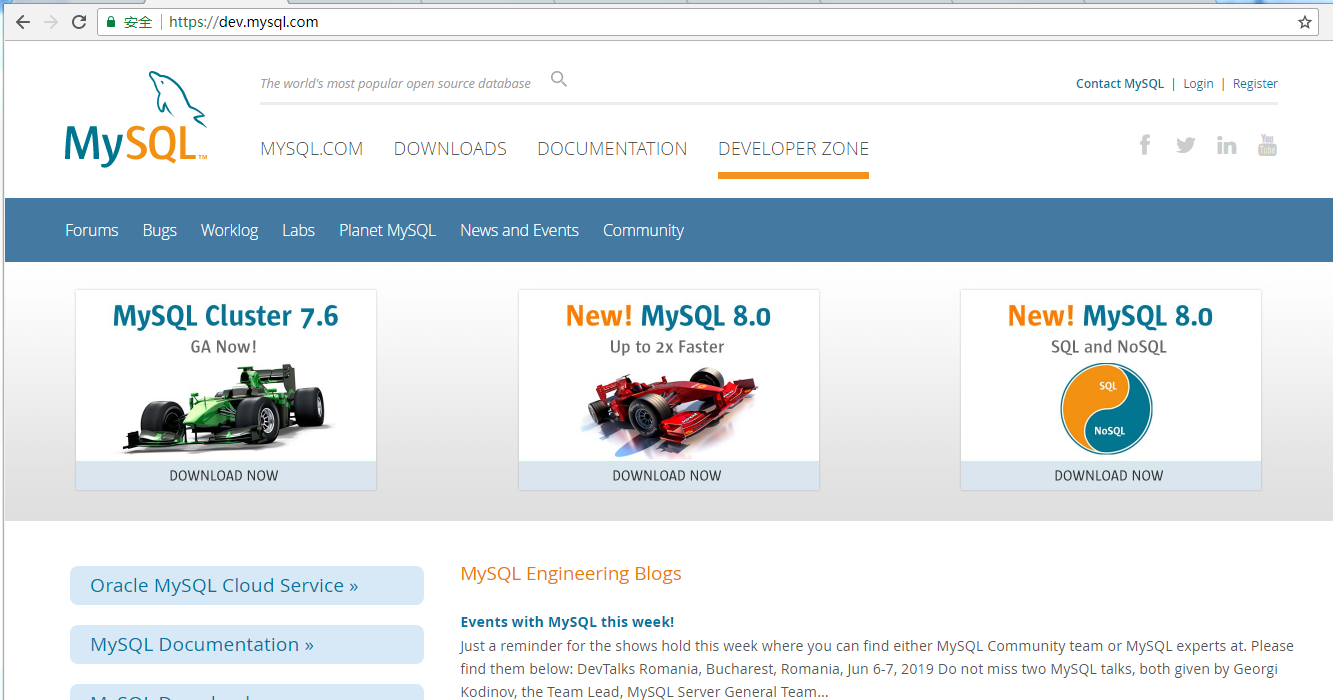Open Worklog in blue menu
Image resolution: width=1333 pixels, height=700 pixels.
click(229, 230)
